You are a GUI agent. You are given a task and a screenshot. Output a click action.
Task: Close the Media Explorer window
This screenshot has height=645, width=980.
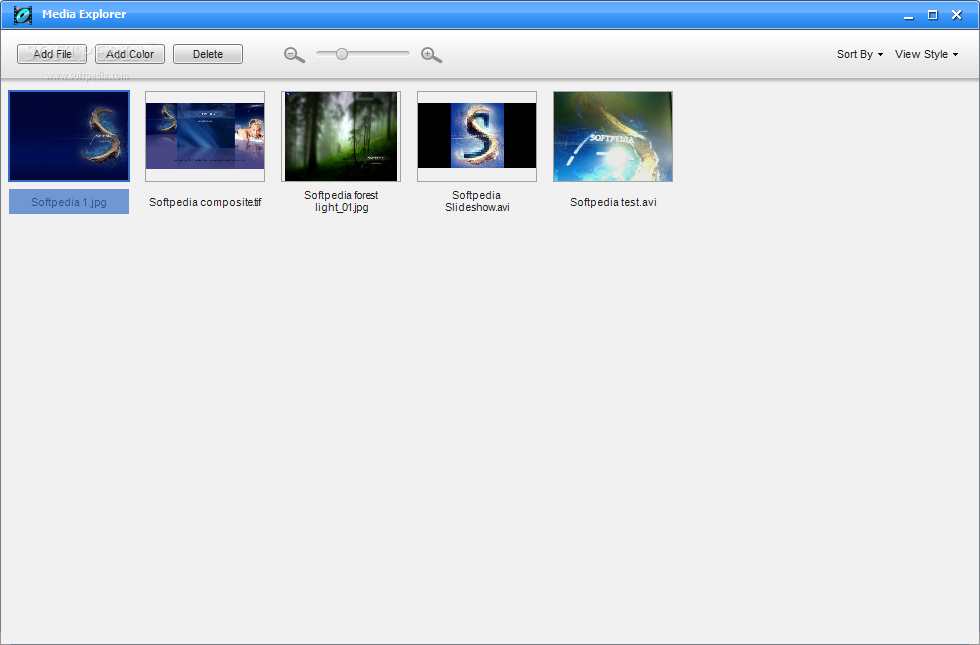[956, 15]
